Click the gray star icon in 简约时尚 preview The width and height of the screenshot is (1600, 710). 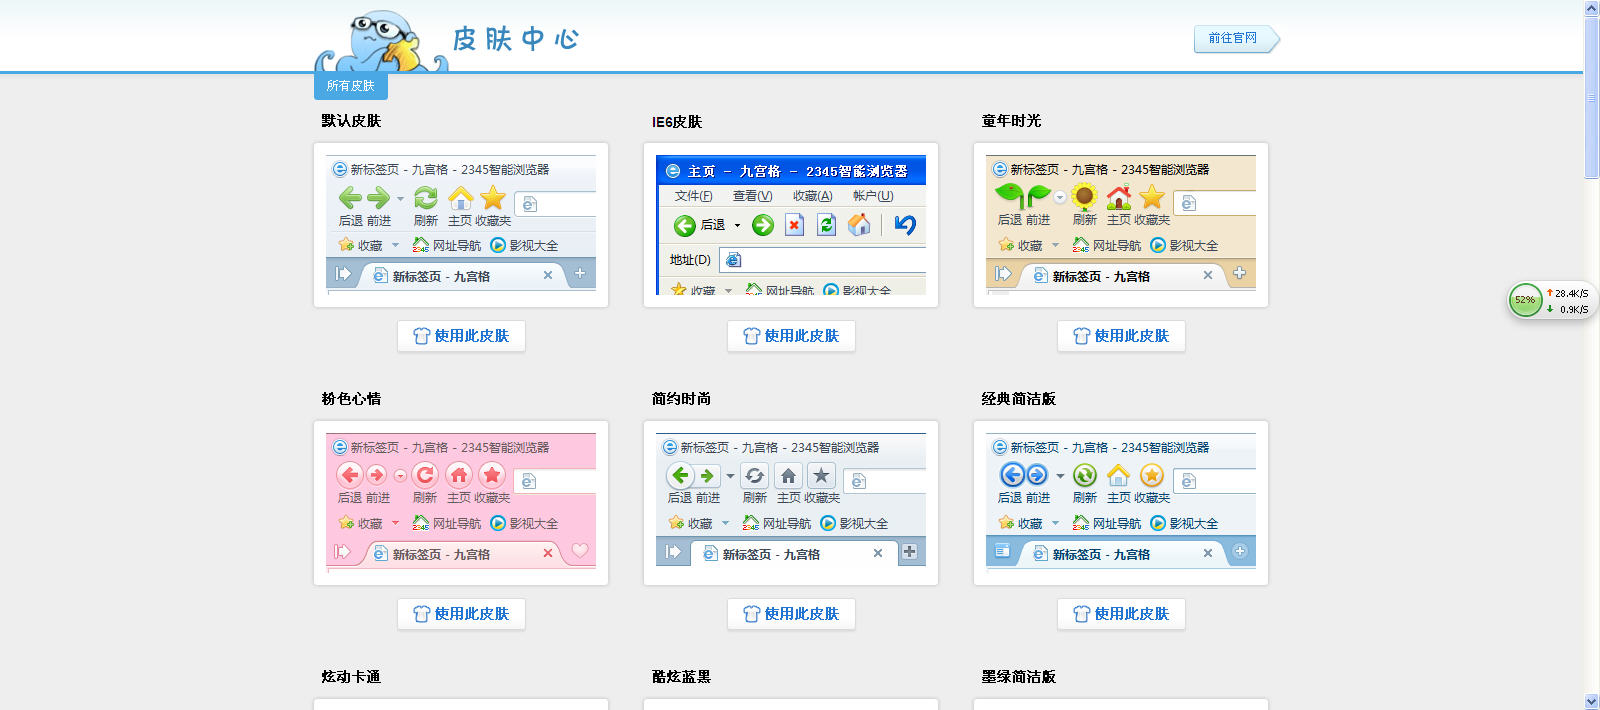point(821,476)
